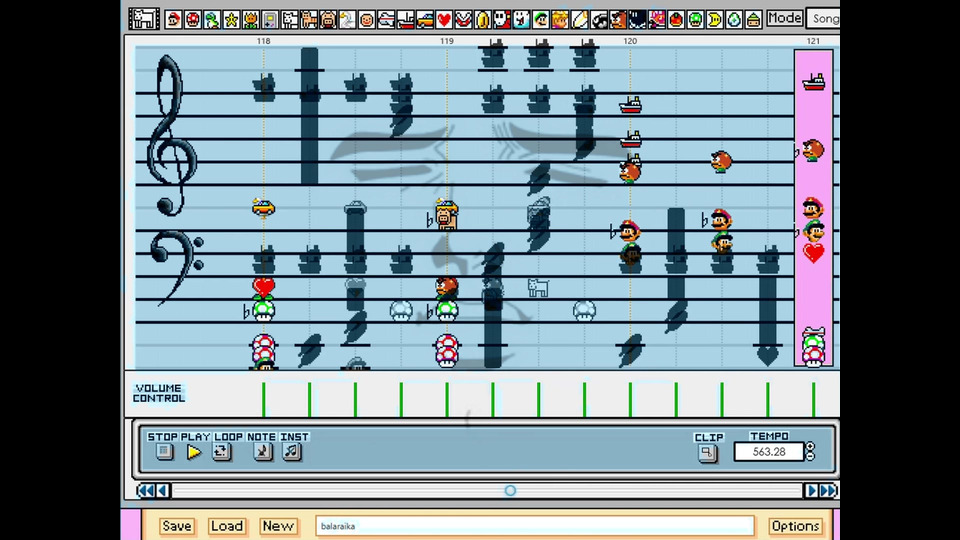Click measure number 120 marker
Viewport: 960px width, 540px height.
click(630, 41)
